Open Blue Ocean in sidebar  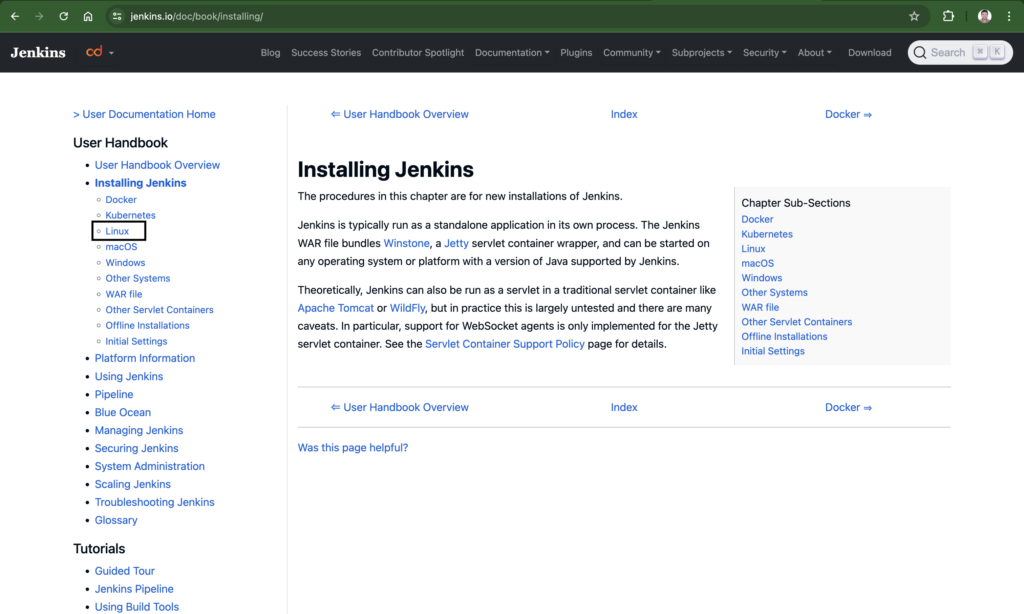pyautogui.click(x=123, y=412)
